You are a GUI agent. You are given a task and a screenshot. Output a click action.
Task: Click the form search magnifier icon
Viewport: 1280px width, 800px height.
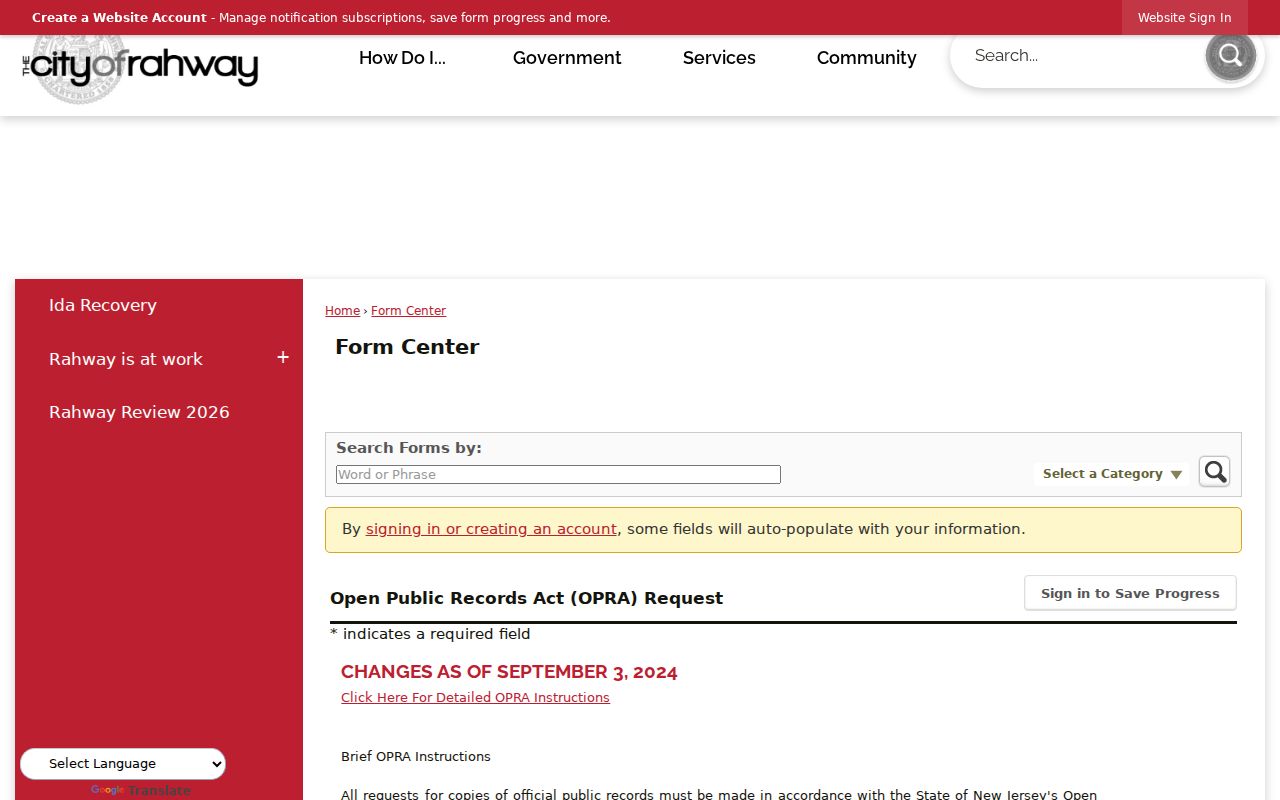1214,472
